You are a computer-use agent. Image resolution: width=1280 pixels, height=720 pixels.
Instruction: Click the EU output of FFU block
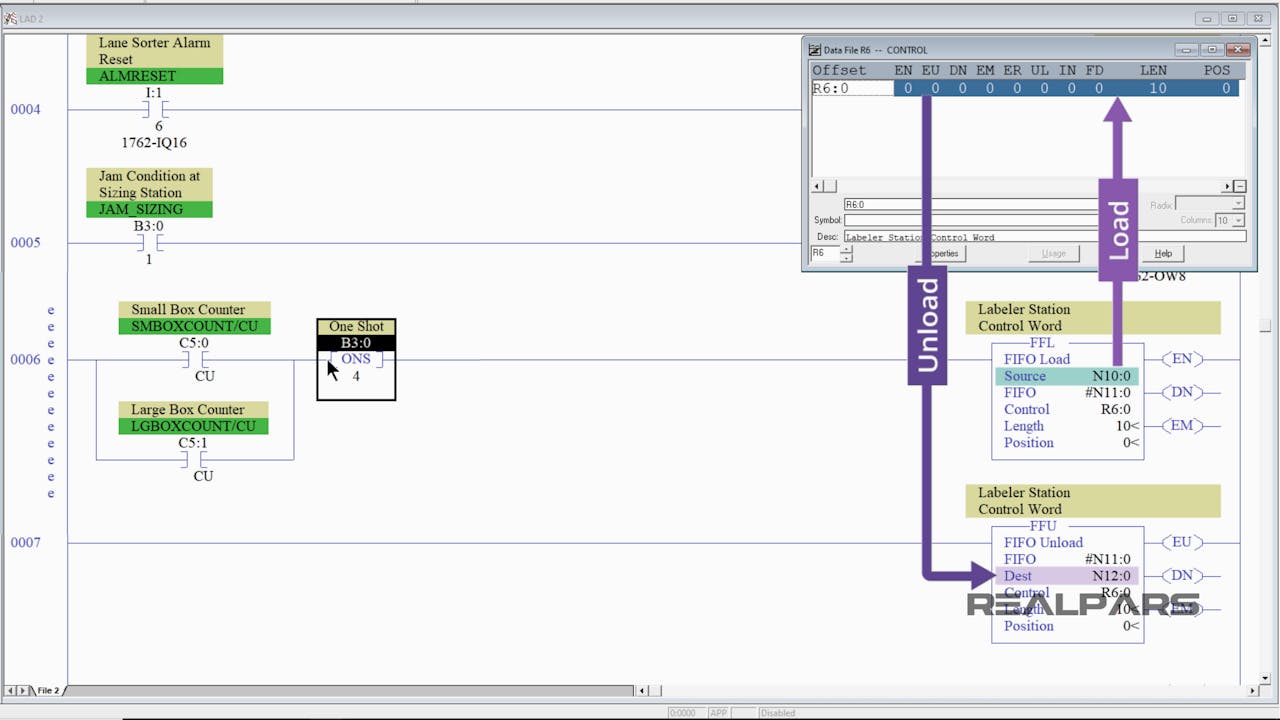tap(1182, 542)
